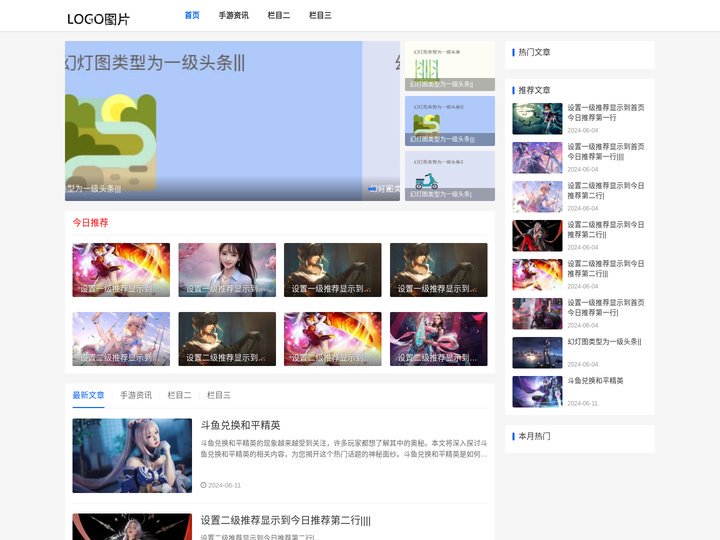Switch to the 栏目三 tab in the article list
Image resolution: width=720 pixels, height=540 pixels.
tap(219, 395)
